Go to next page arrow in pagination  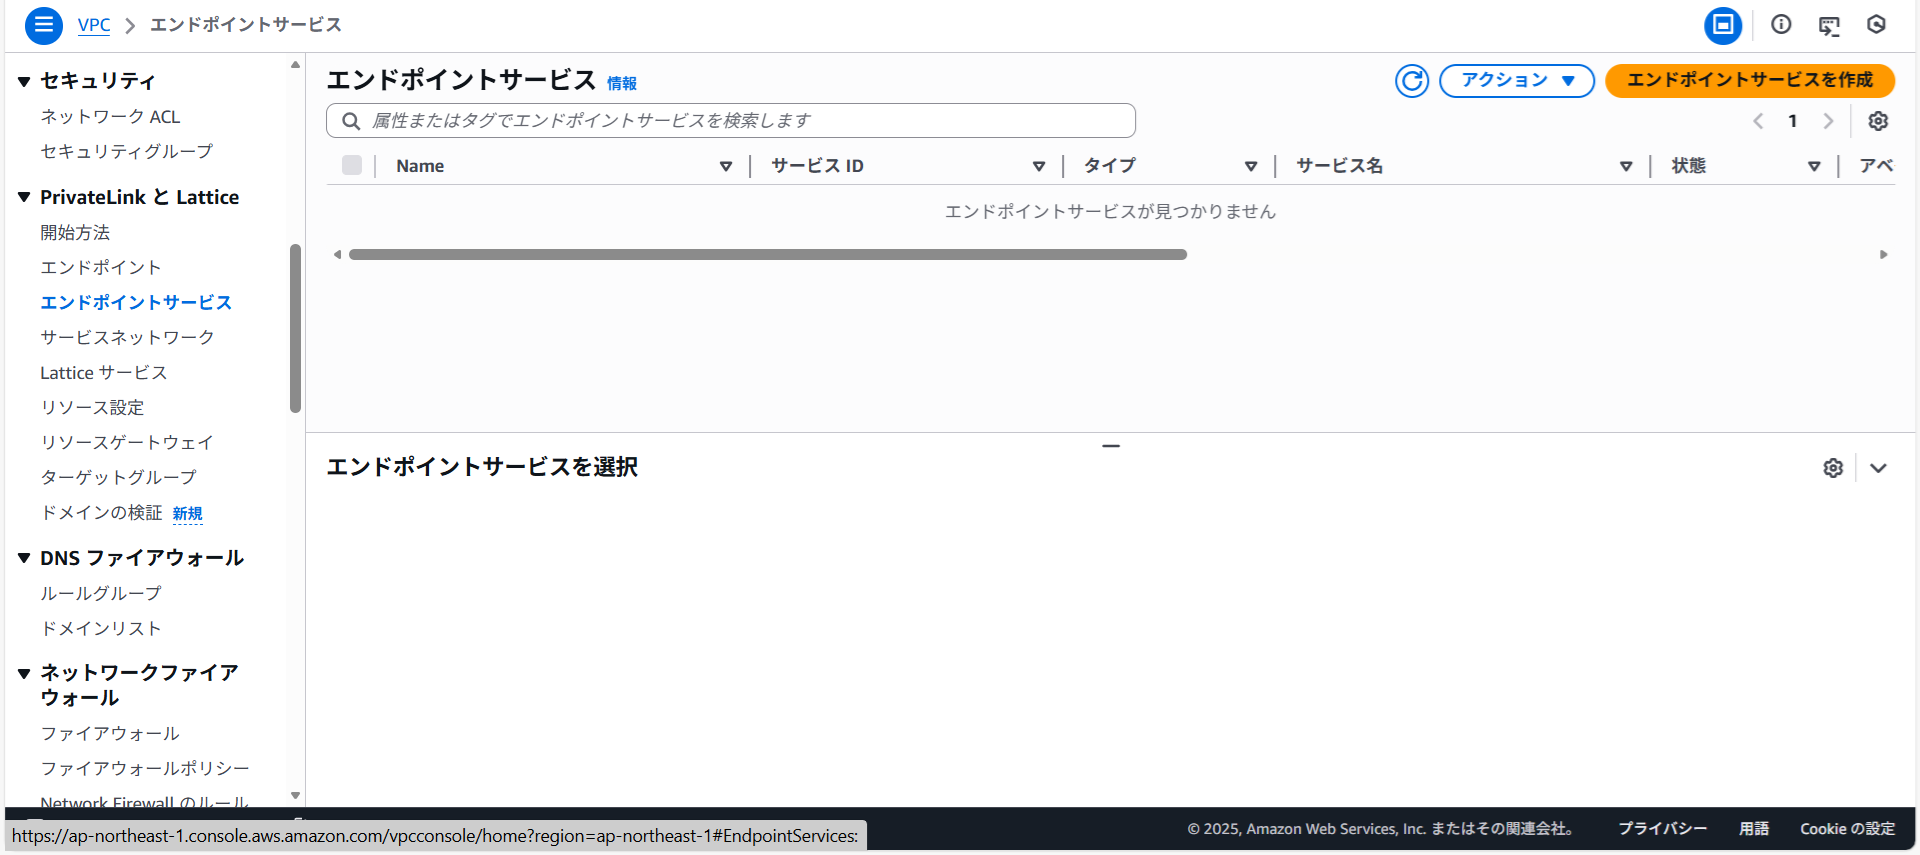click(x=1828, y=121)
